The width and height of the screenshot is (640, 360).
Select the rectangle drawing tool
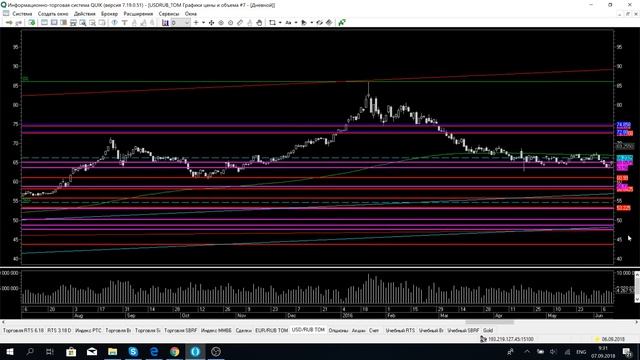point(272,23)
